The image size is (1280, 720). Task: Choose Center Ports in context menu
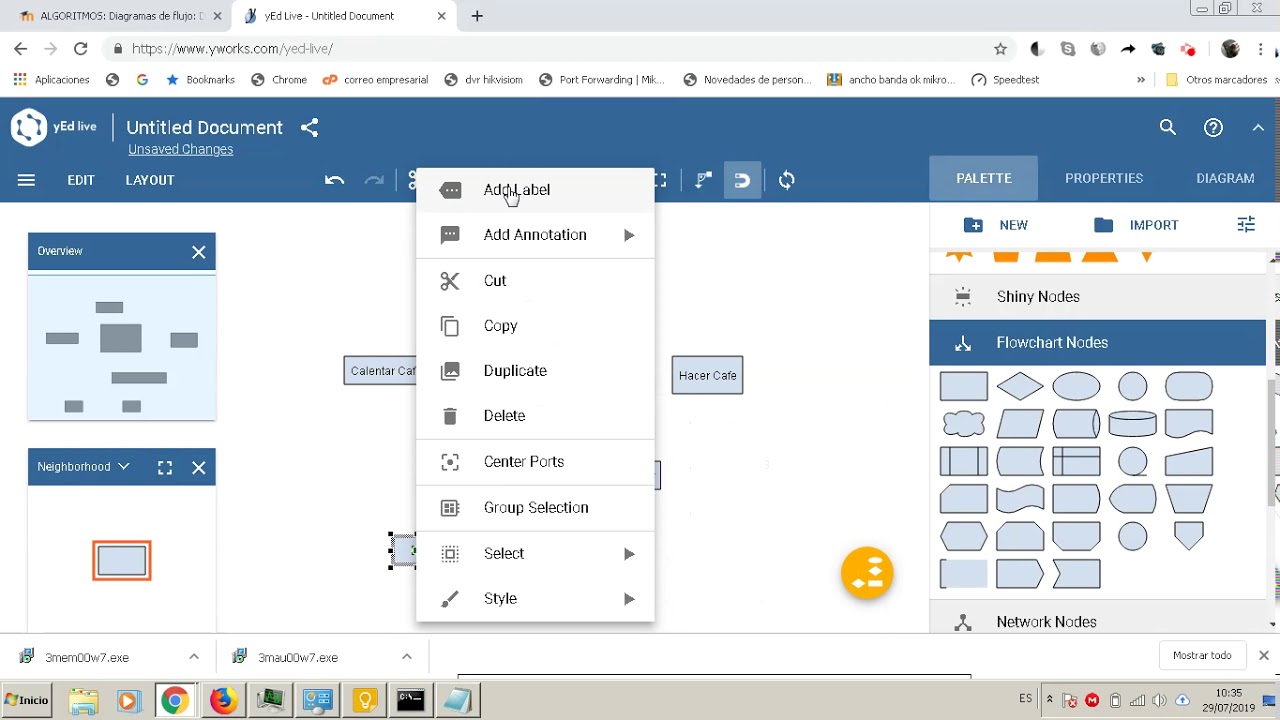pyautogui.click(x=535, y=462)
